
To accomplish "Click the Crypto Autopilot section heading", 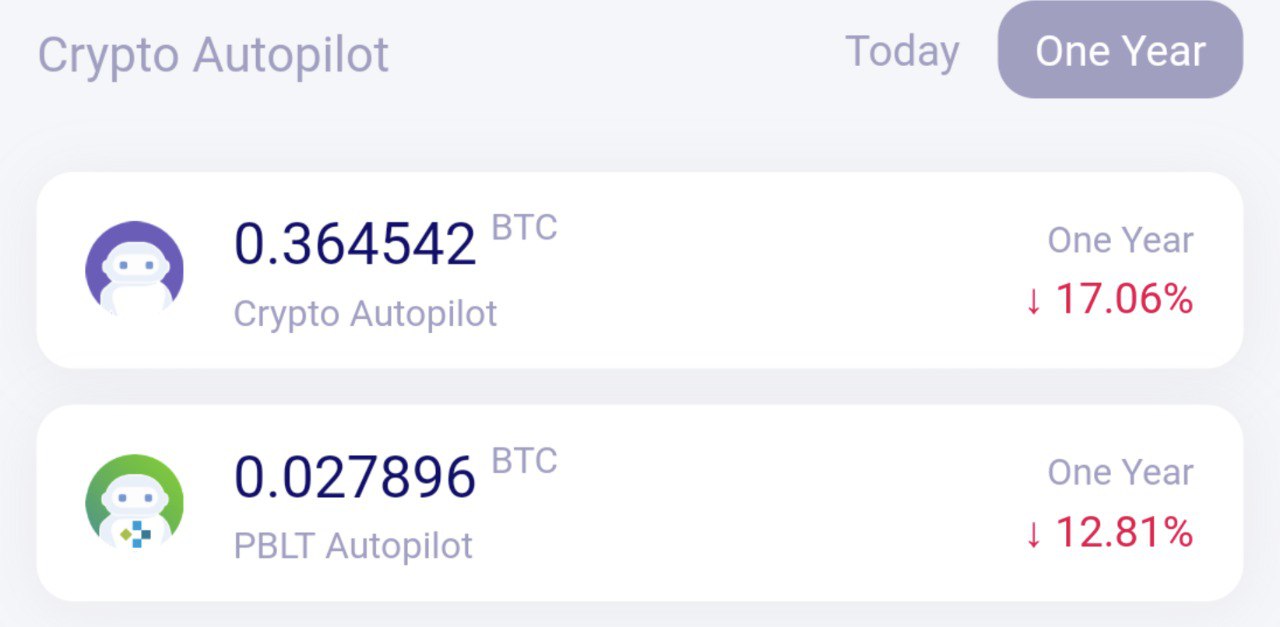I will point(213,55).
